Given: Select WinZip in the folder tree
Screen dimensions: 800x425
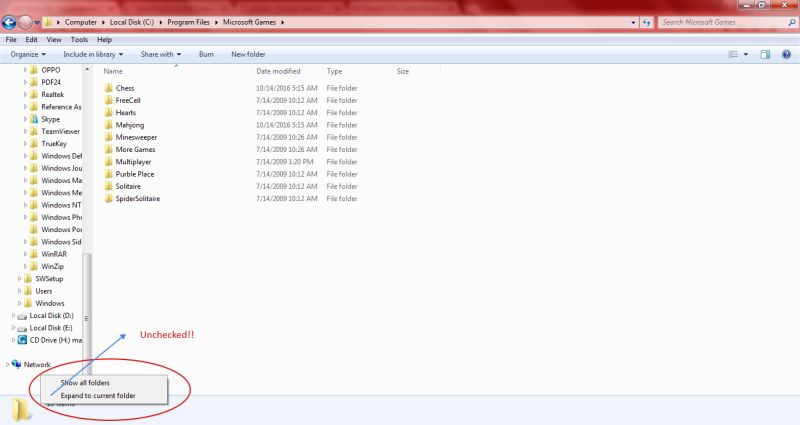Looking at the screenshot, I should point(53,266).
